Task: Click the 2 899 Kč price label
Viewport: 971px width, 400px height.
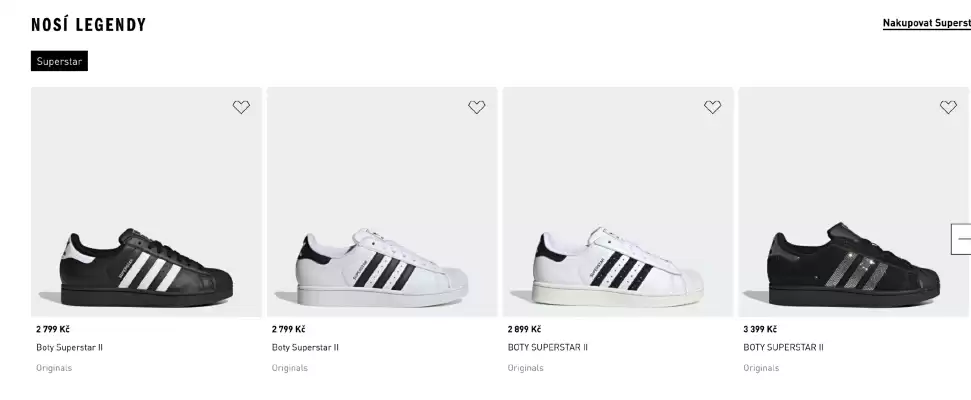Action: pos(524,329)
